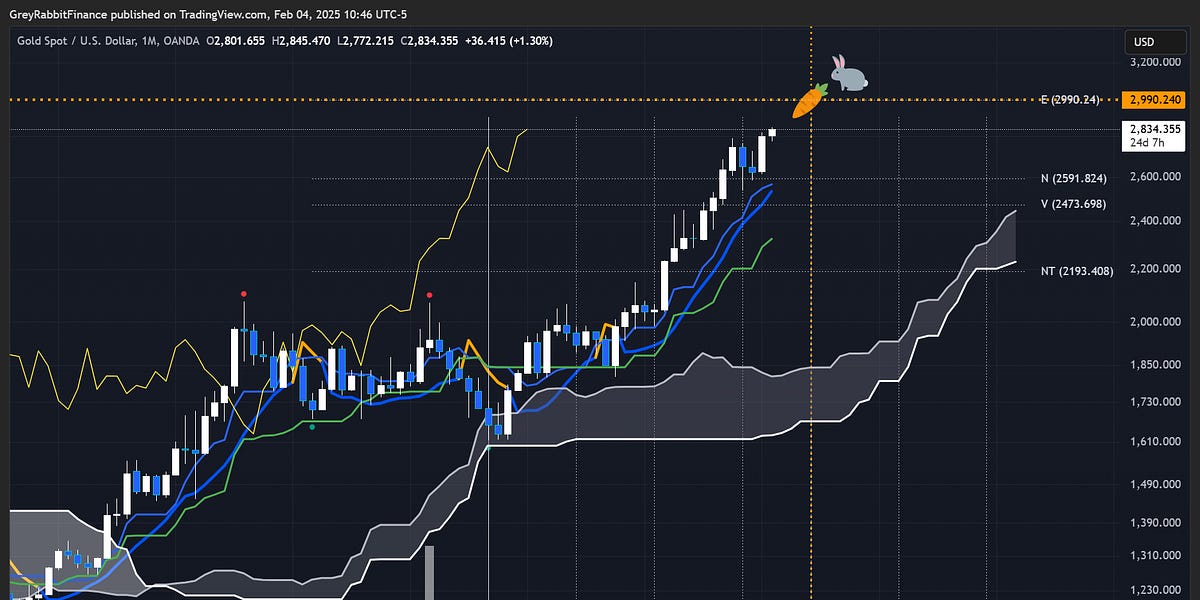Open the USD currency selector
Image resolution: width=1200 pixels, height=600 pixels.
tap(1155, 42)
